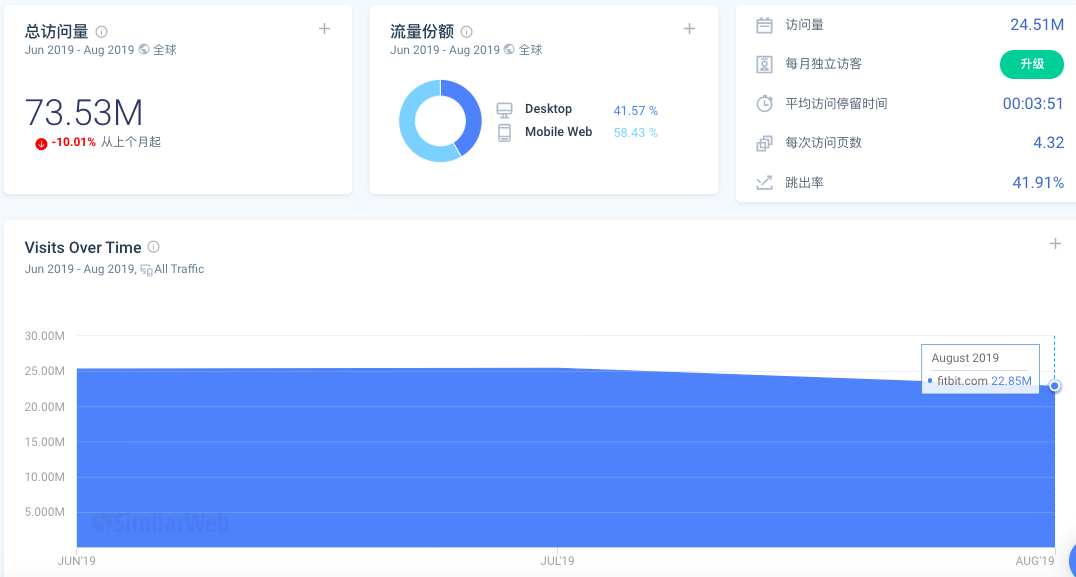The height and width of the screenshot is (577, 1076).
Task: Click info icon beside Visits Over Time
Action: coord(154,247)
